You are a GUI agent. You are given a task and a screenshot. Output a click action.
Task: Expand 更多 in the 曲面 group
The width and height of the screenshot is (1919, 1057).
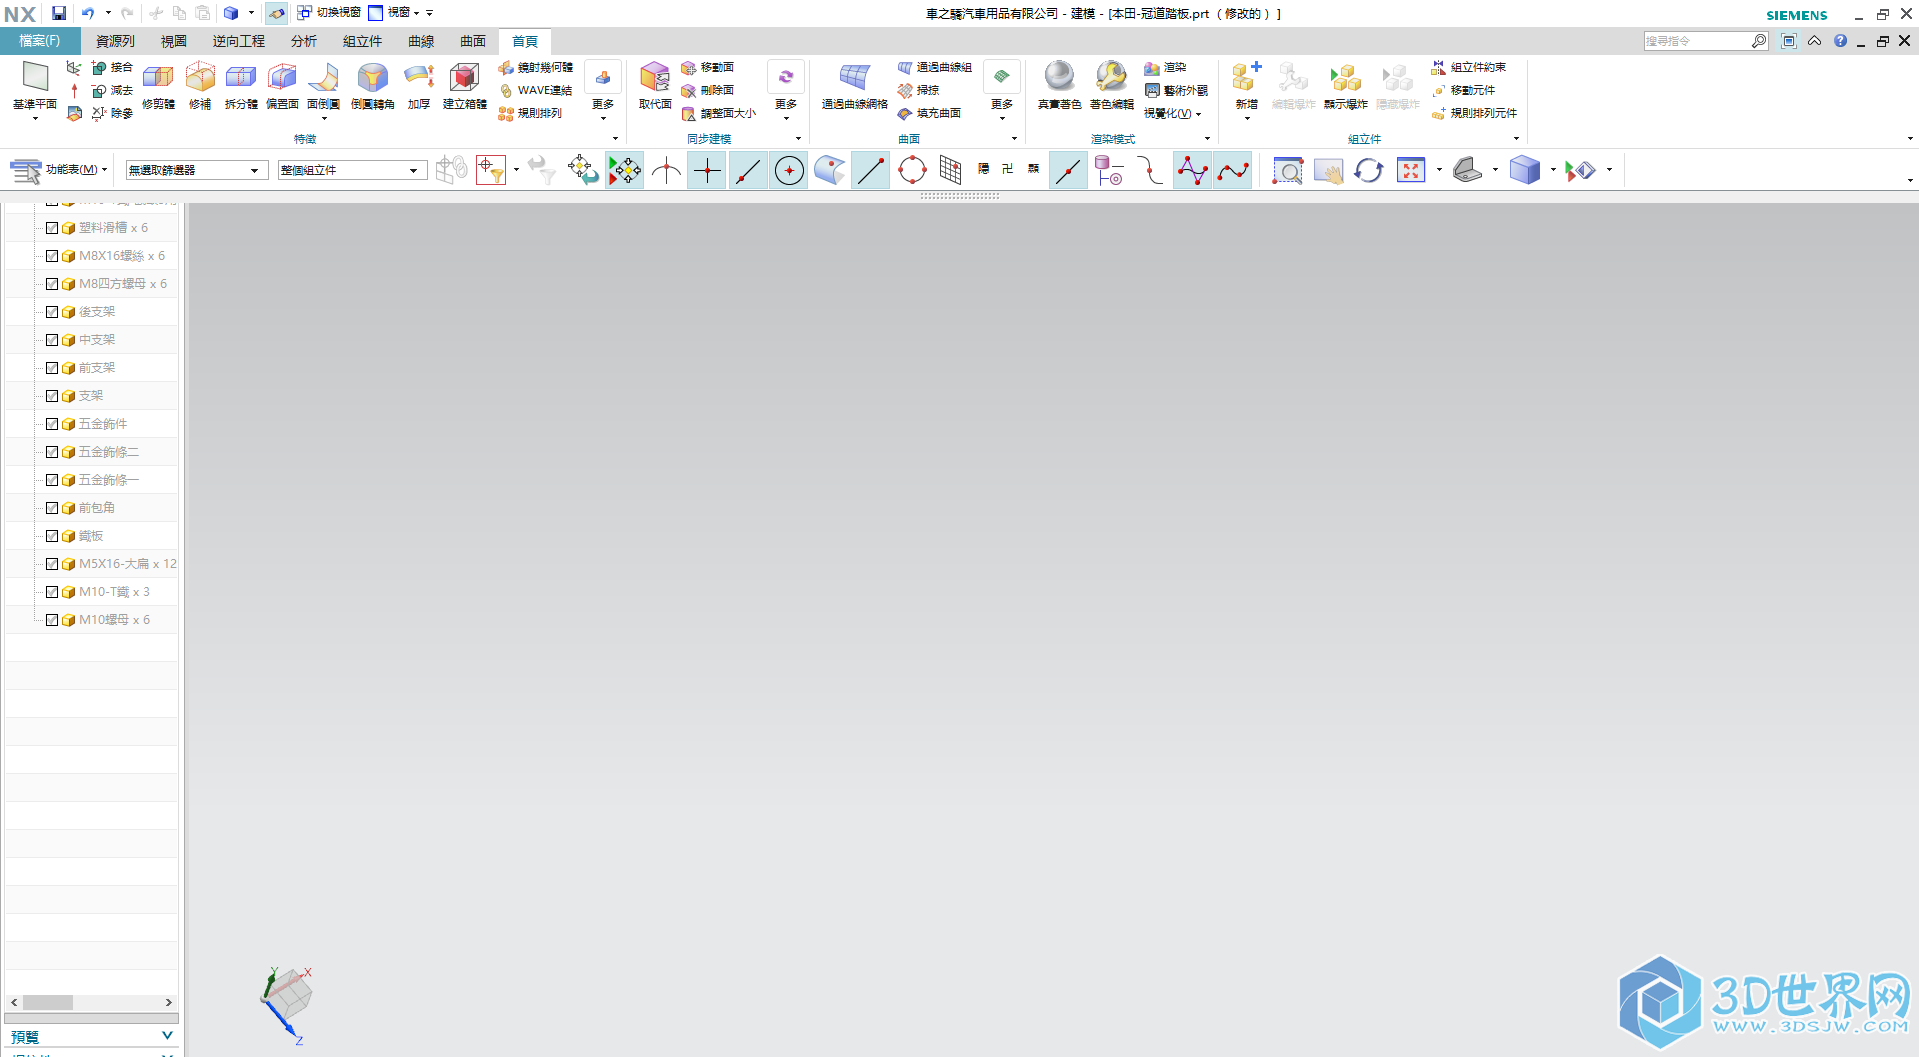click(1002, 92)
